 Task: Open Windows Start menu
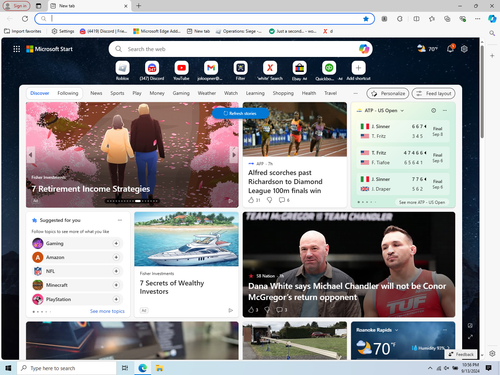coord(8,368)
